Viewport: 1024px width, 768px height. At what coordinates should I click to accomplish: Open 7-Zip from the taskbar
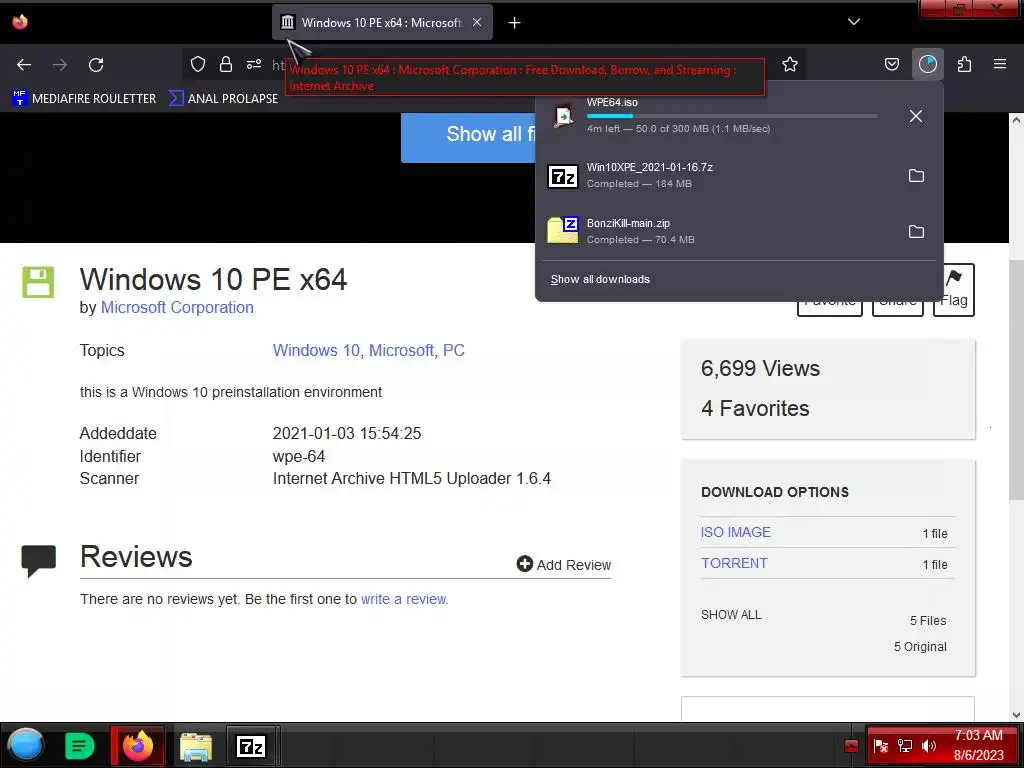[x=251, y=746]
